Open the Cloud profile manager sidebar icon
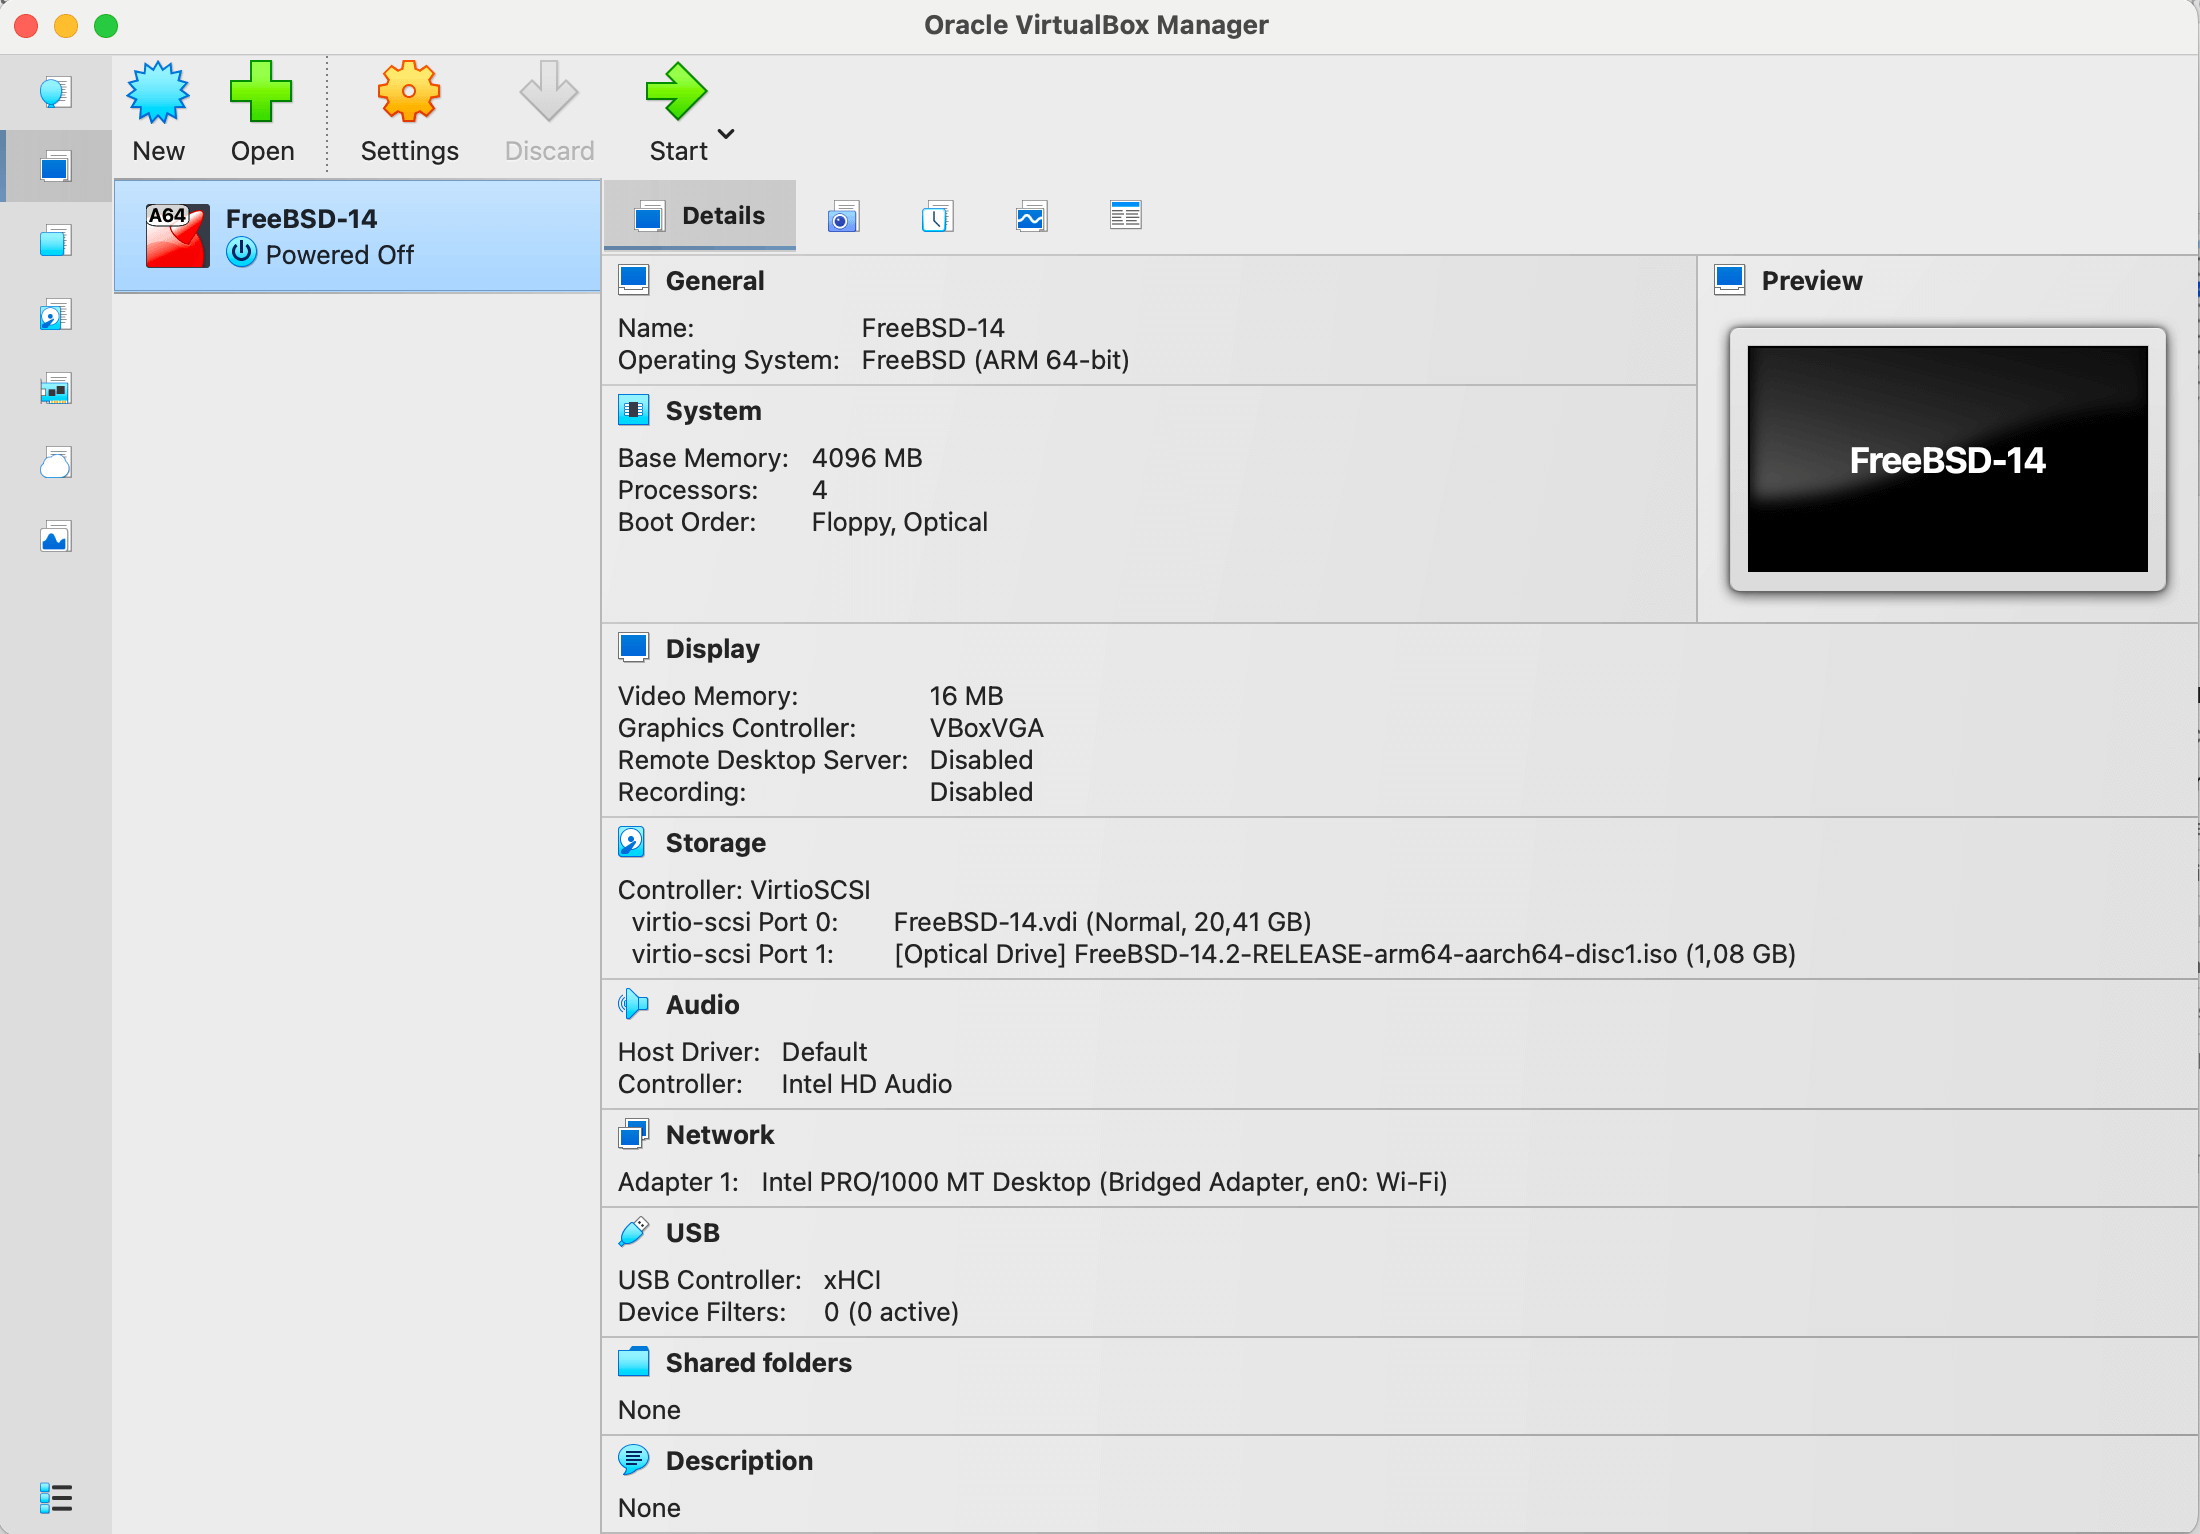This screenshot has height=1534, width=2200. [55, 462]
